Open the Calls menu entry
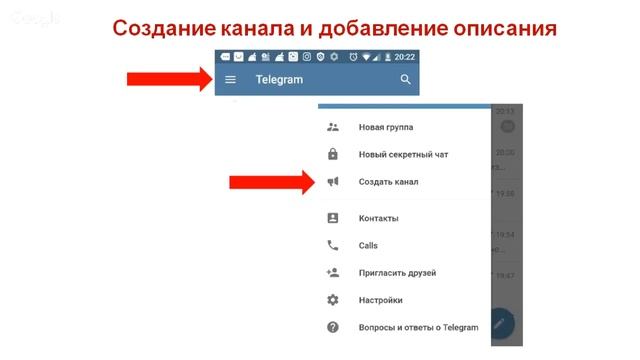 [x=368, y=246]
